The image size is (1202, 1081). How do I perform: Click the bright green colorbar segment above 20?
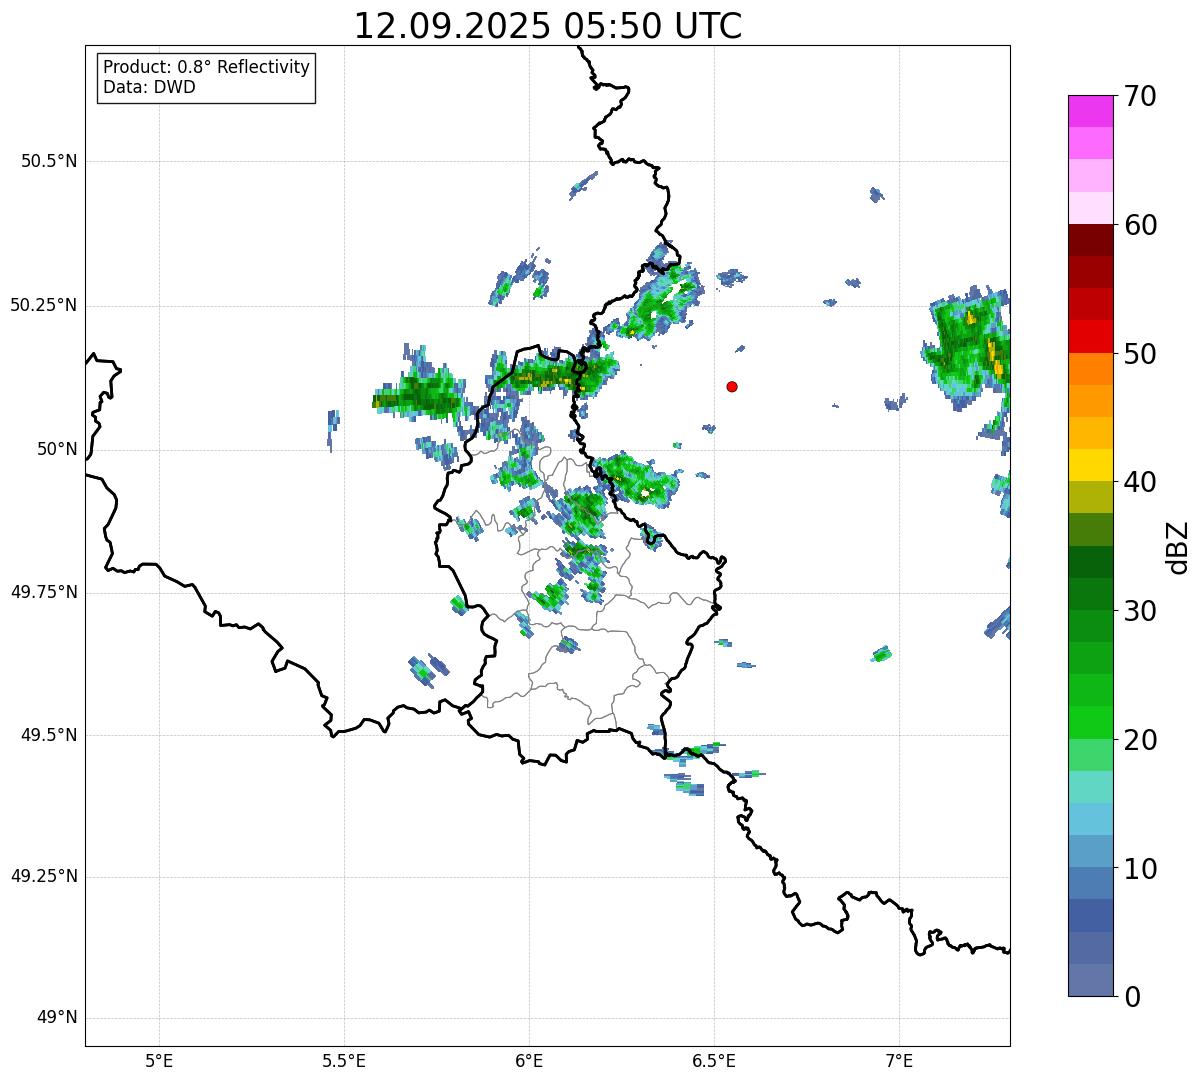tap(1090, 722)
